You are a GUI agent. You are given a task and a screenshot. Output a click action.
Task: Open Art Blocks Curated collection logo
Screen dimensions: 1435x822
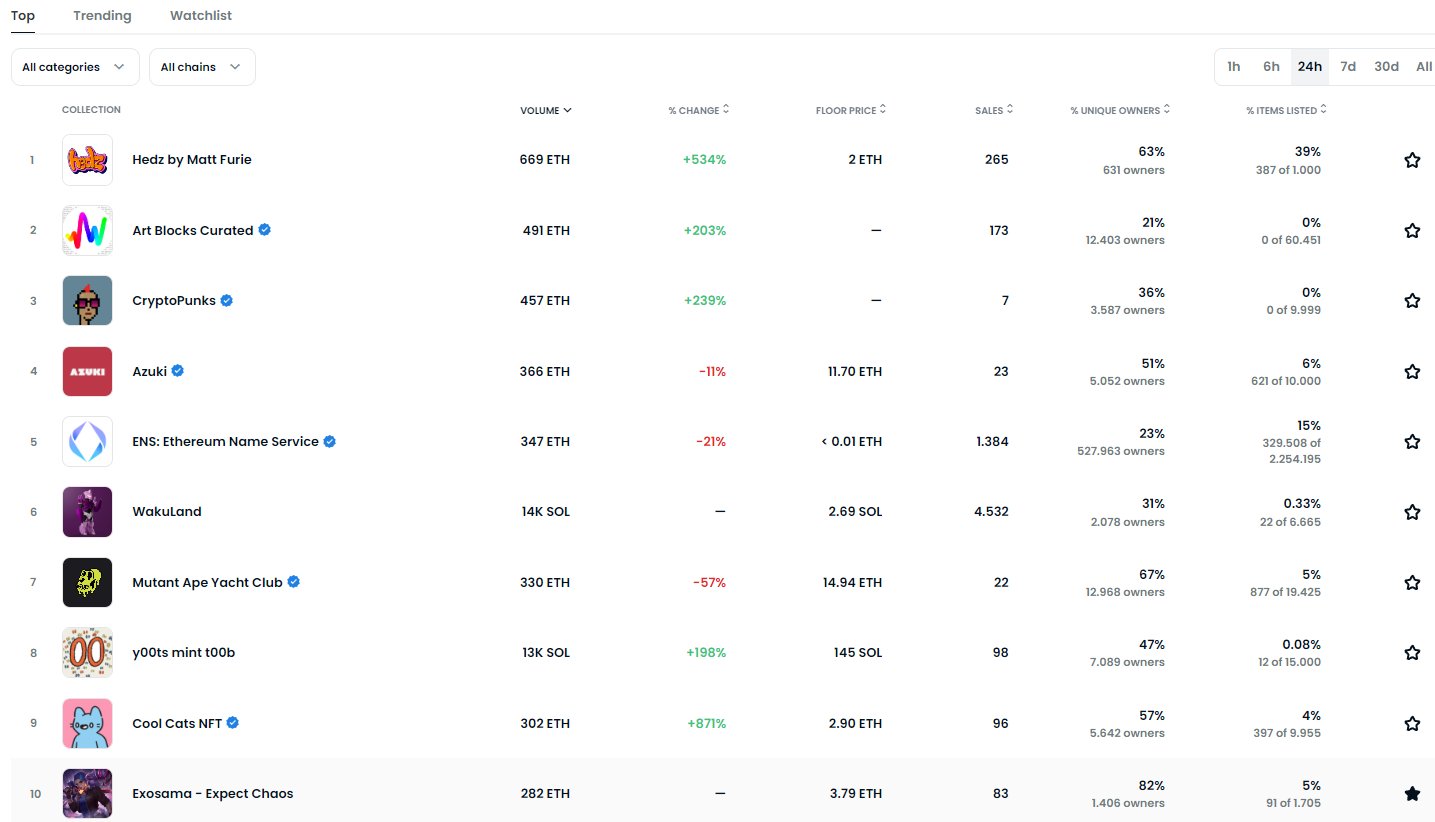tap(87, 230)
